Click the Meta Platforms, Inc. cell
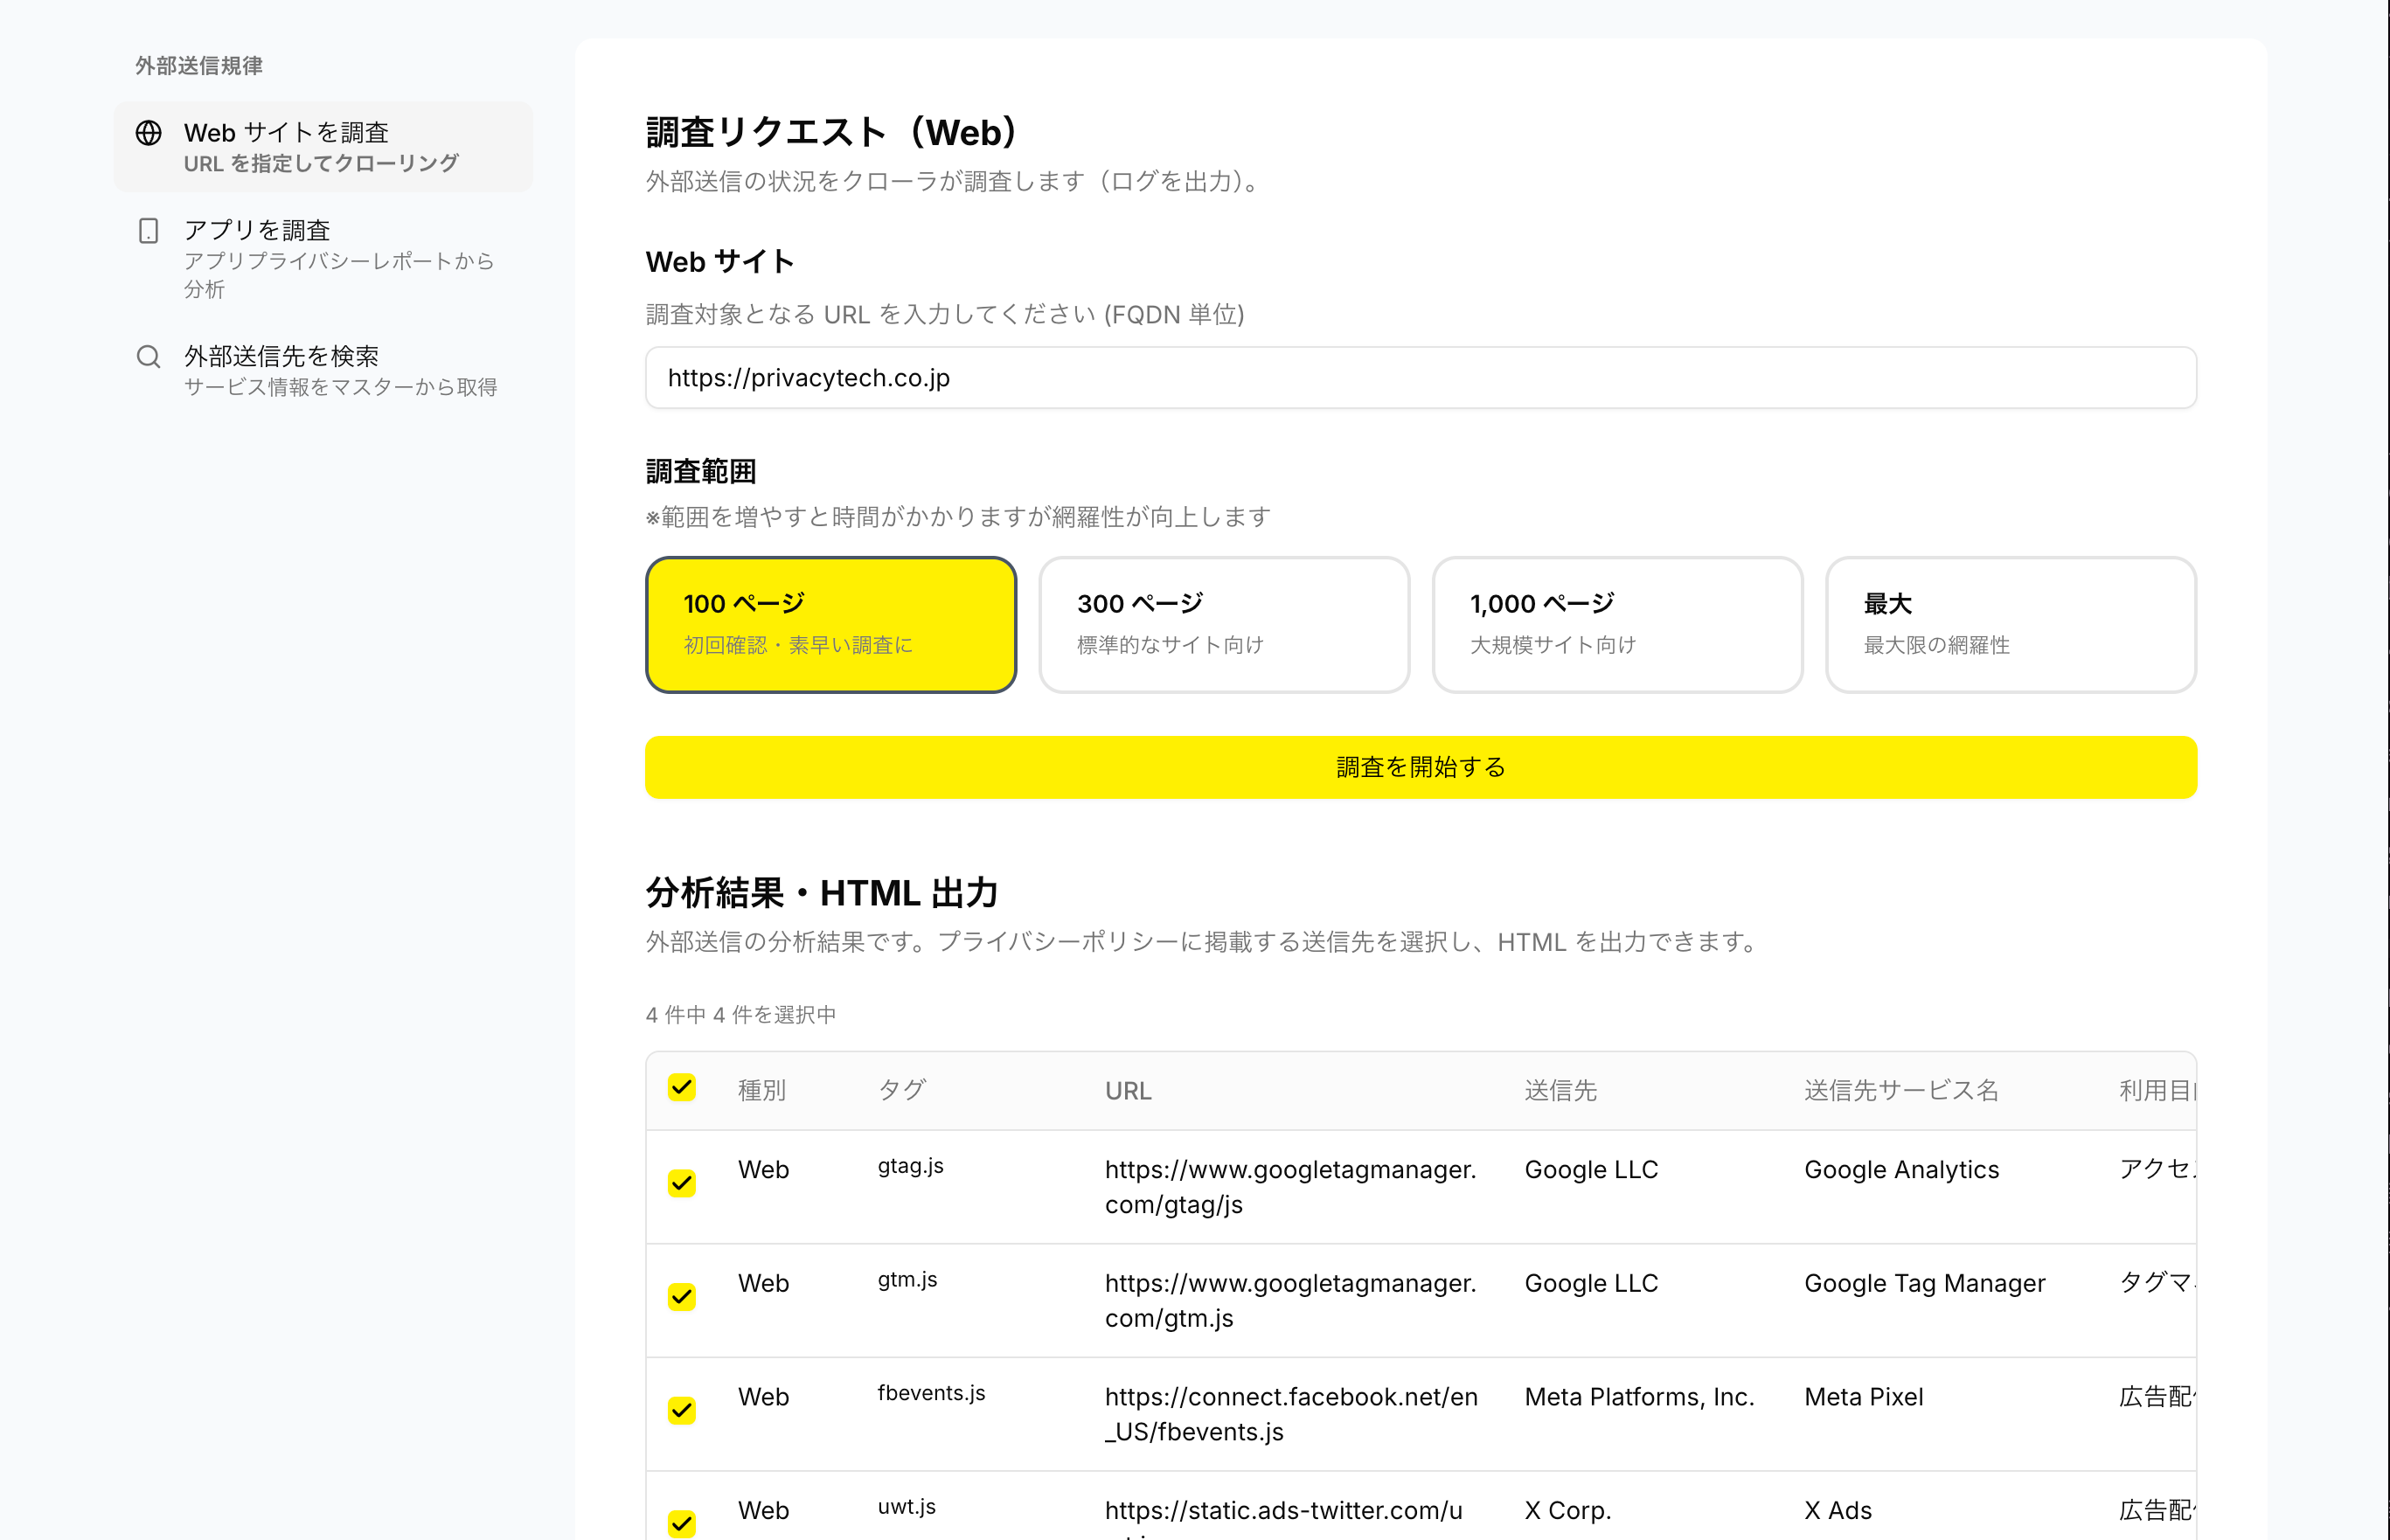The height and width of the screenshot is (1540, 2390). tap(1639, 1397)
